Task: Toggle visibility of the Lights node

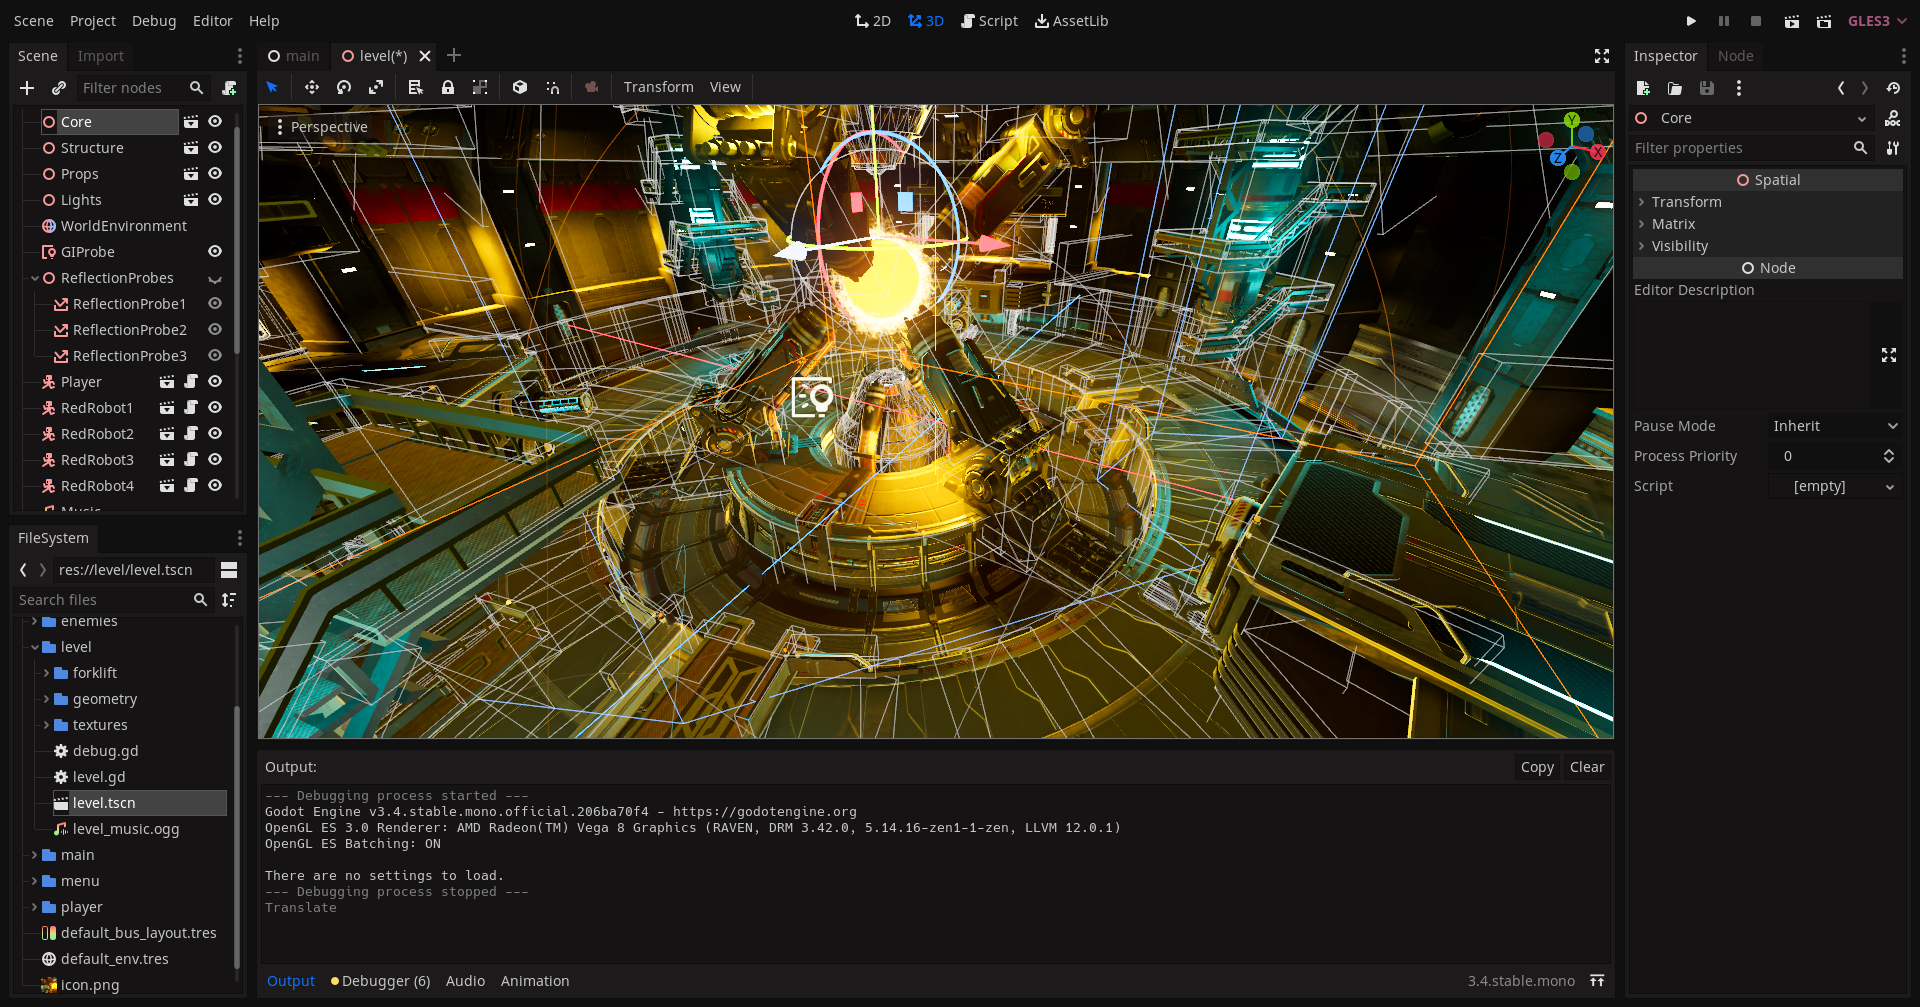Action: [215, 200]
